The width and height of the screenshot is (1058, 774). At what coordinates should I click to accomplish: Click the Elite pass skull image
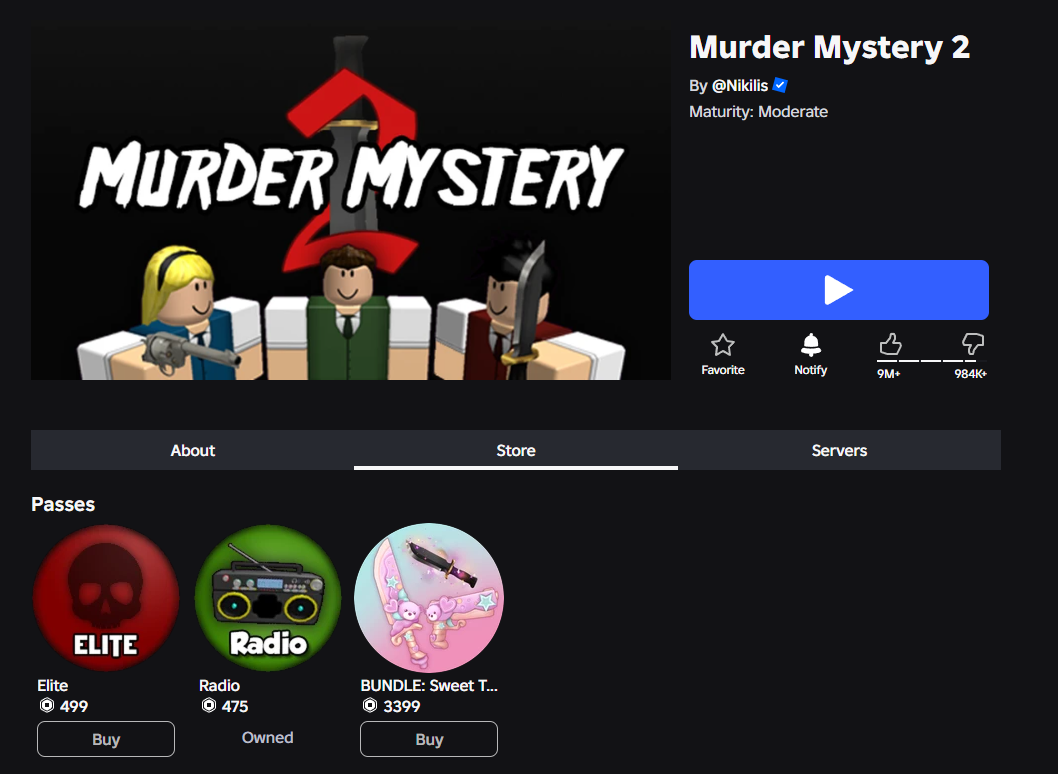(x=106, y=598)
